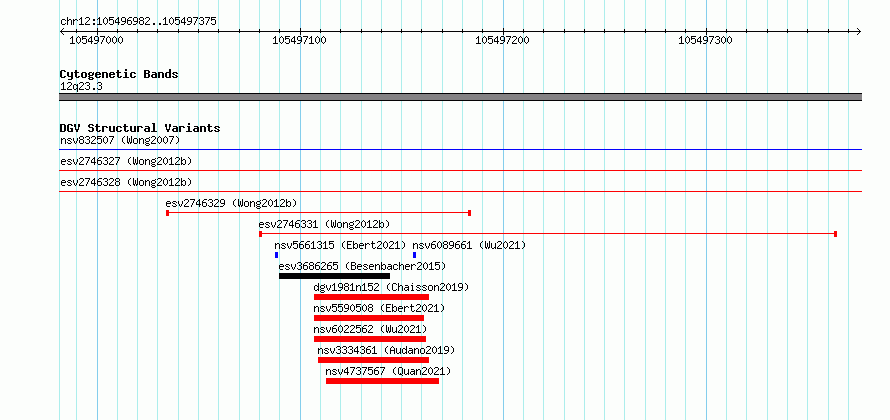Click ruler position 105497200

point(502,40)
